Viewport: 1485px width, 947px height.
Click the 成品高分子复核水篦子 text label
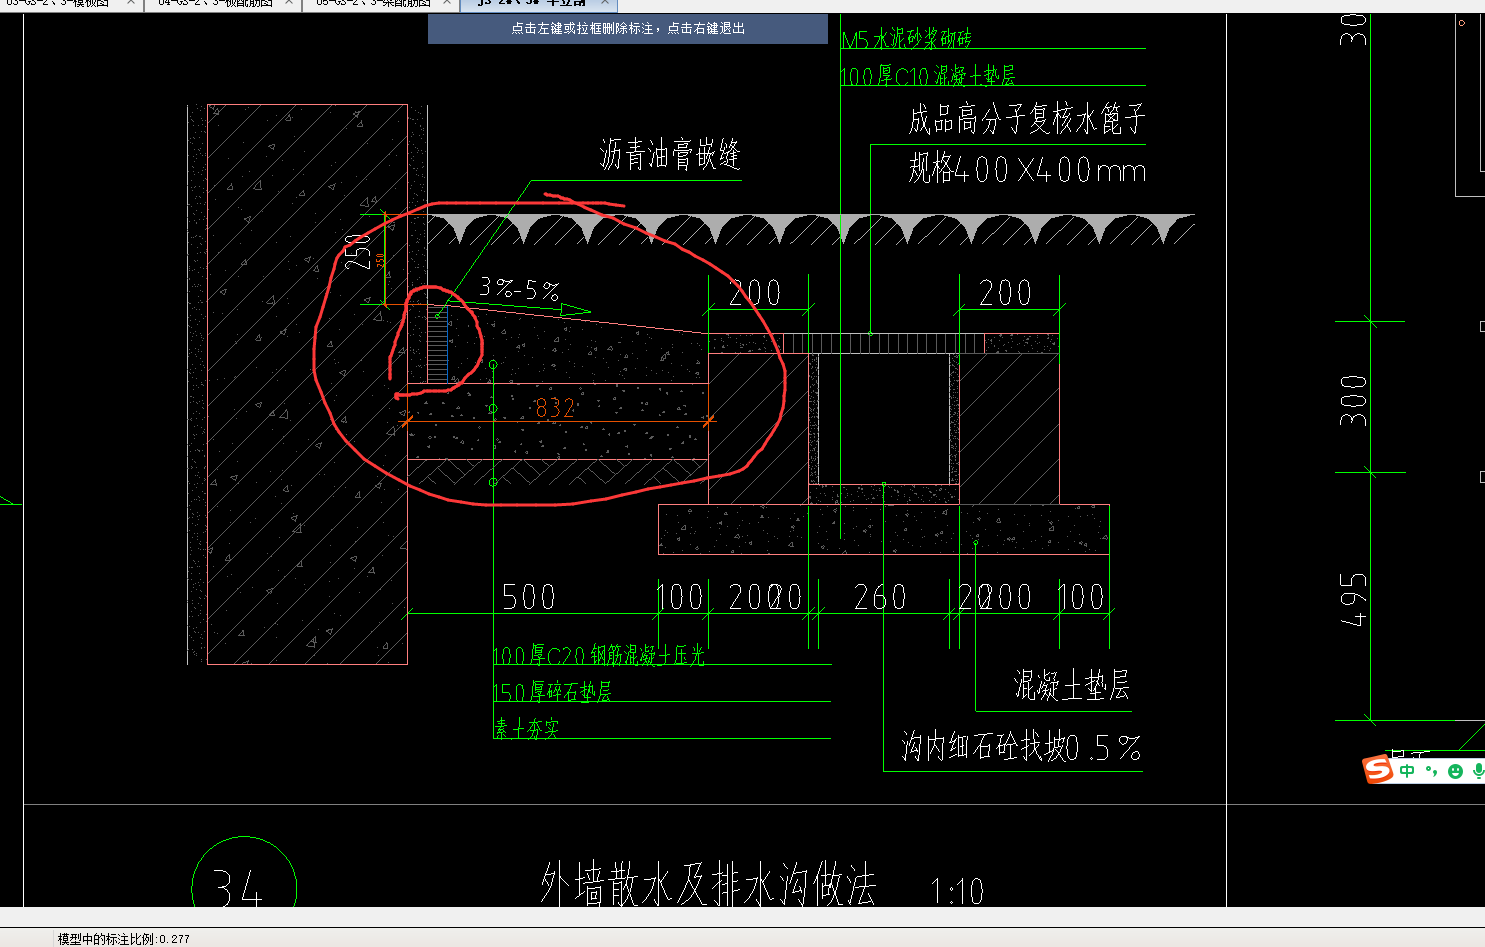pos(1027,120)
